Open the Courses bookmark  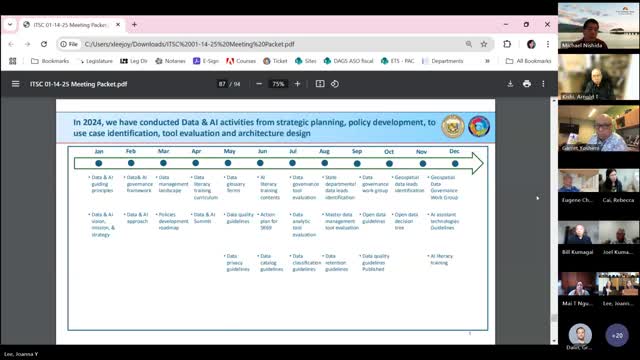pos(241,61)
